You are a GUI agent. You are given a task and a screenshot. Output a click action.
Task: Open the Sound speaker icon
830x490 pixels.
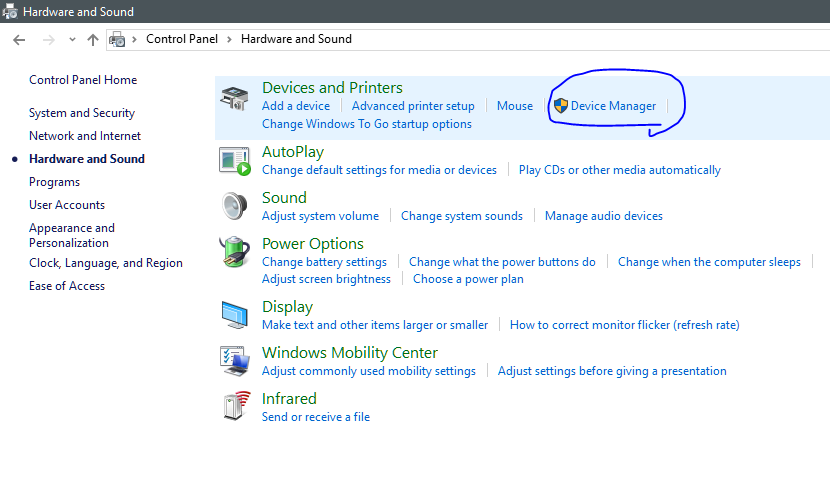(x=234, y=206)
